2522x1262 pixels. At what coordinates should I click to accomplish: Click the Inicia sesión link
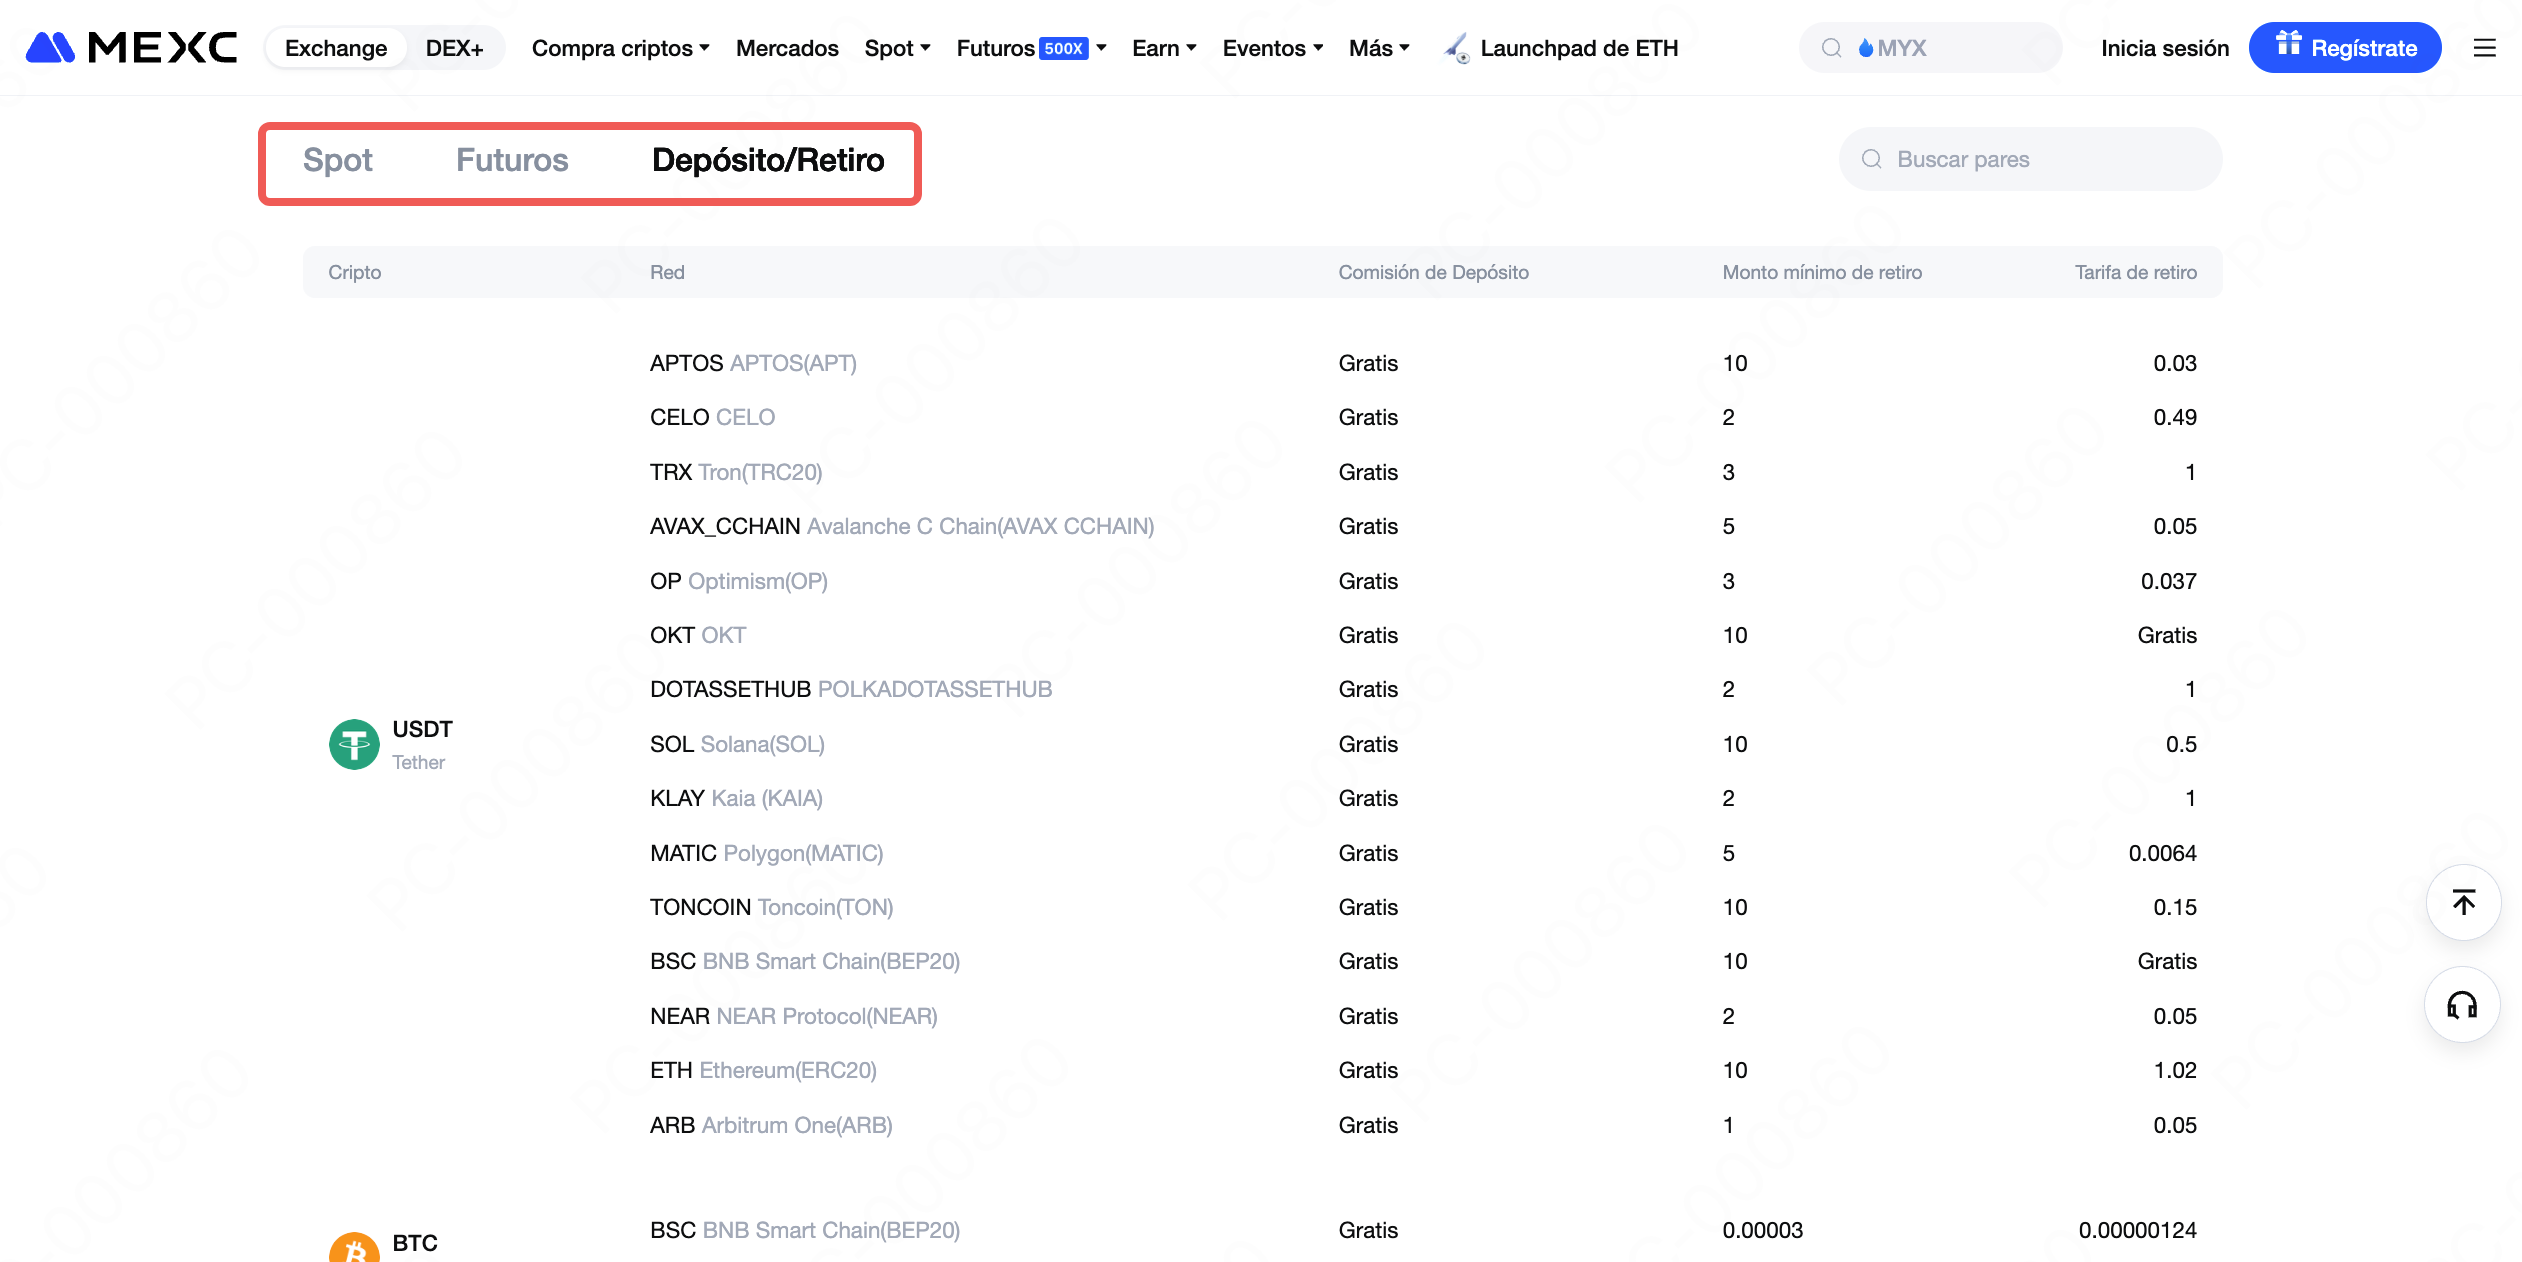click(2164, 48)
